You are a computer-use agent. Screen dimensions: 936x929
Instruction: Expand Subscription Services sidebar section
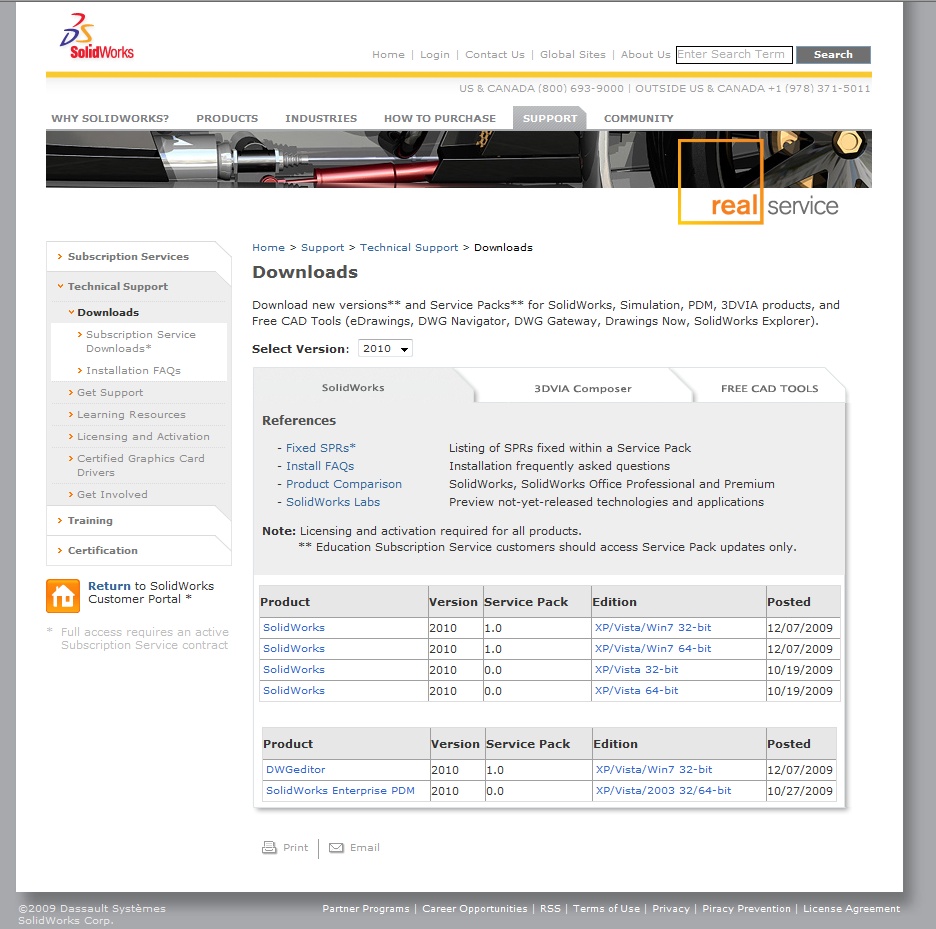click(x=128, y=256)
